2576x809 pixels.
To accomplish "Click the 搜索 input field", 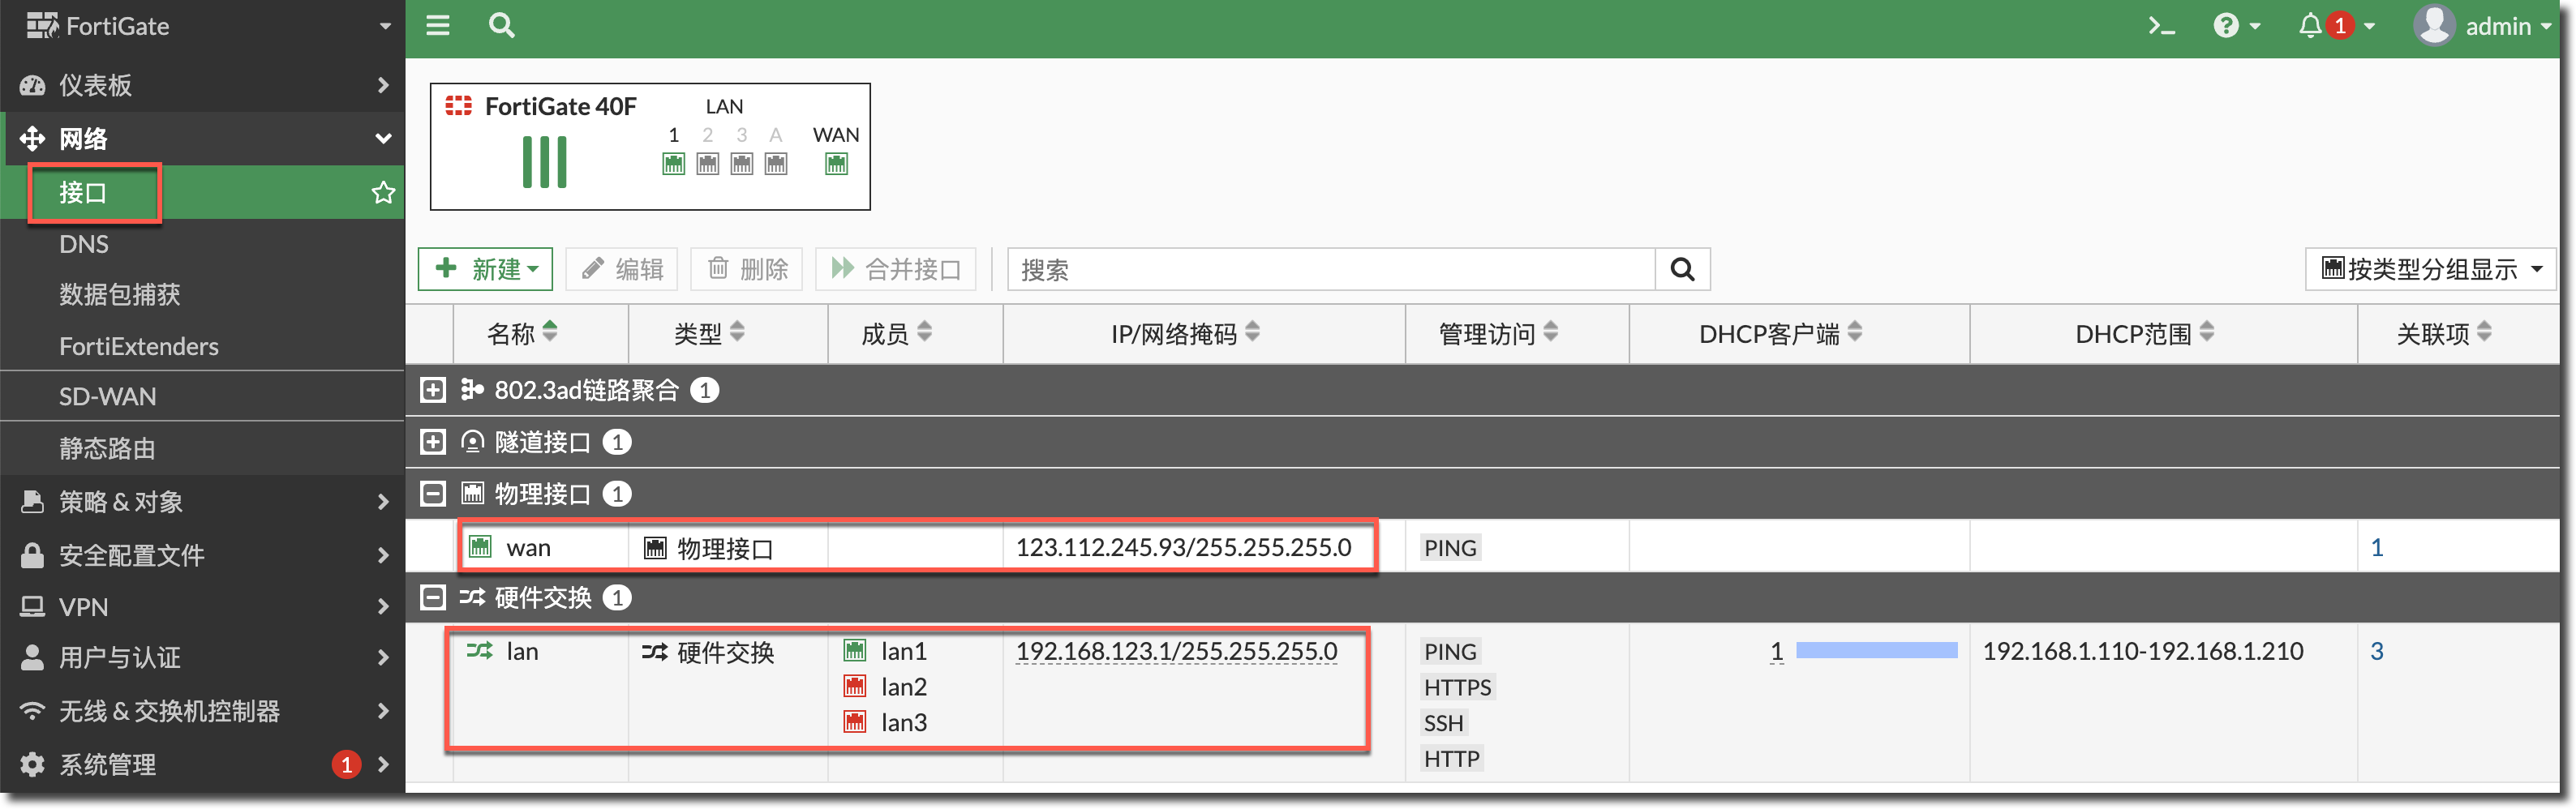I will click(1330, 269).
